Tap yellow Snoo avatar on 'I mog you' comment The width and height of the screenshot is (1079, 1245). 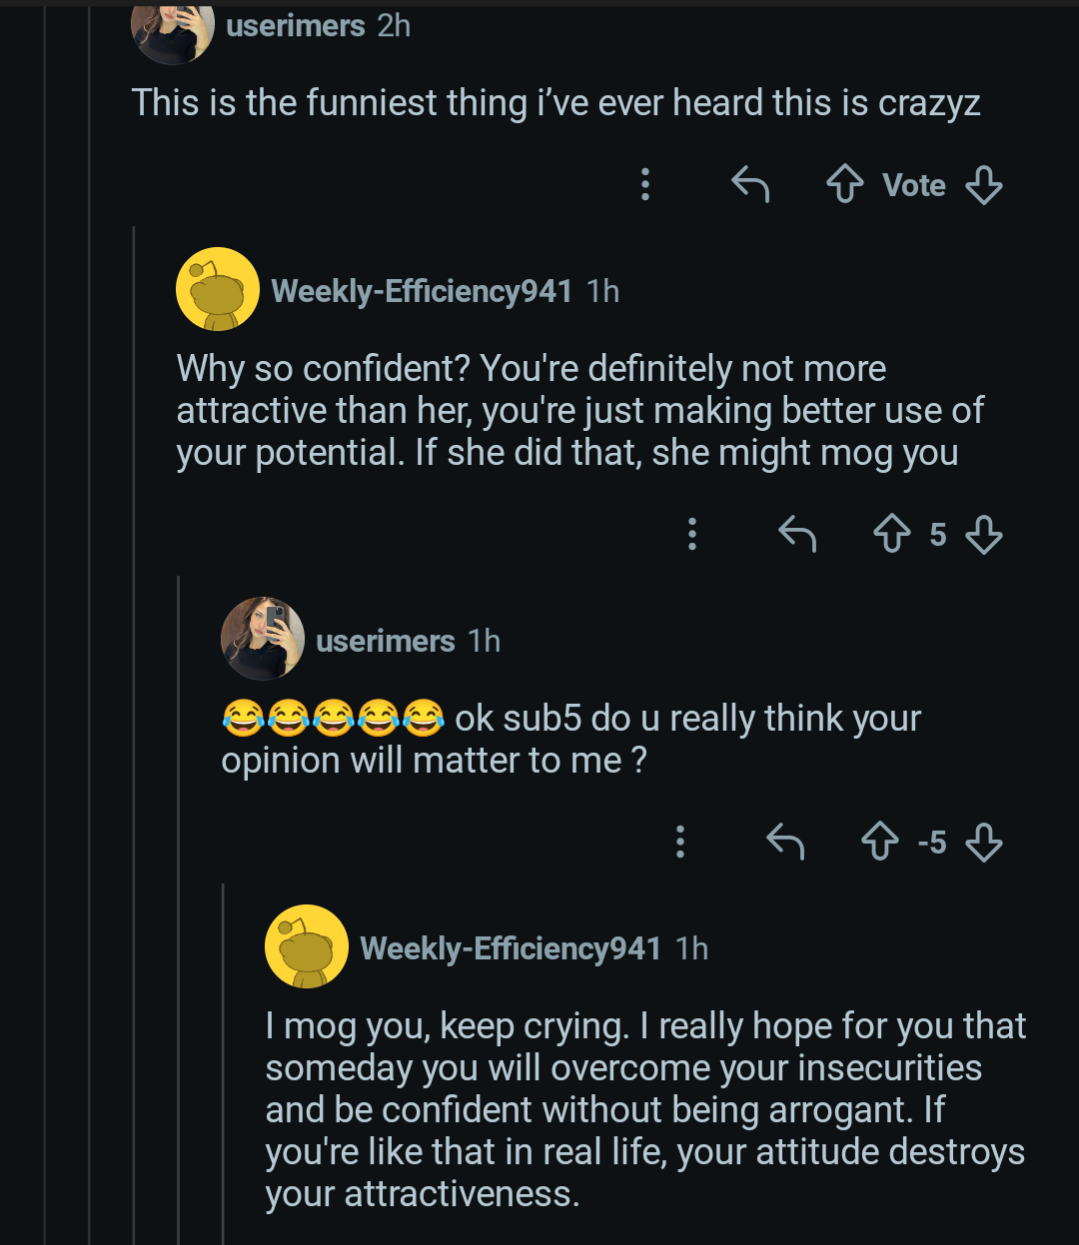[x=306, y=946]
